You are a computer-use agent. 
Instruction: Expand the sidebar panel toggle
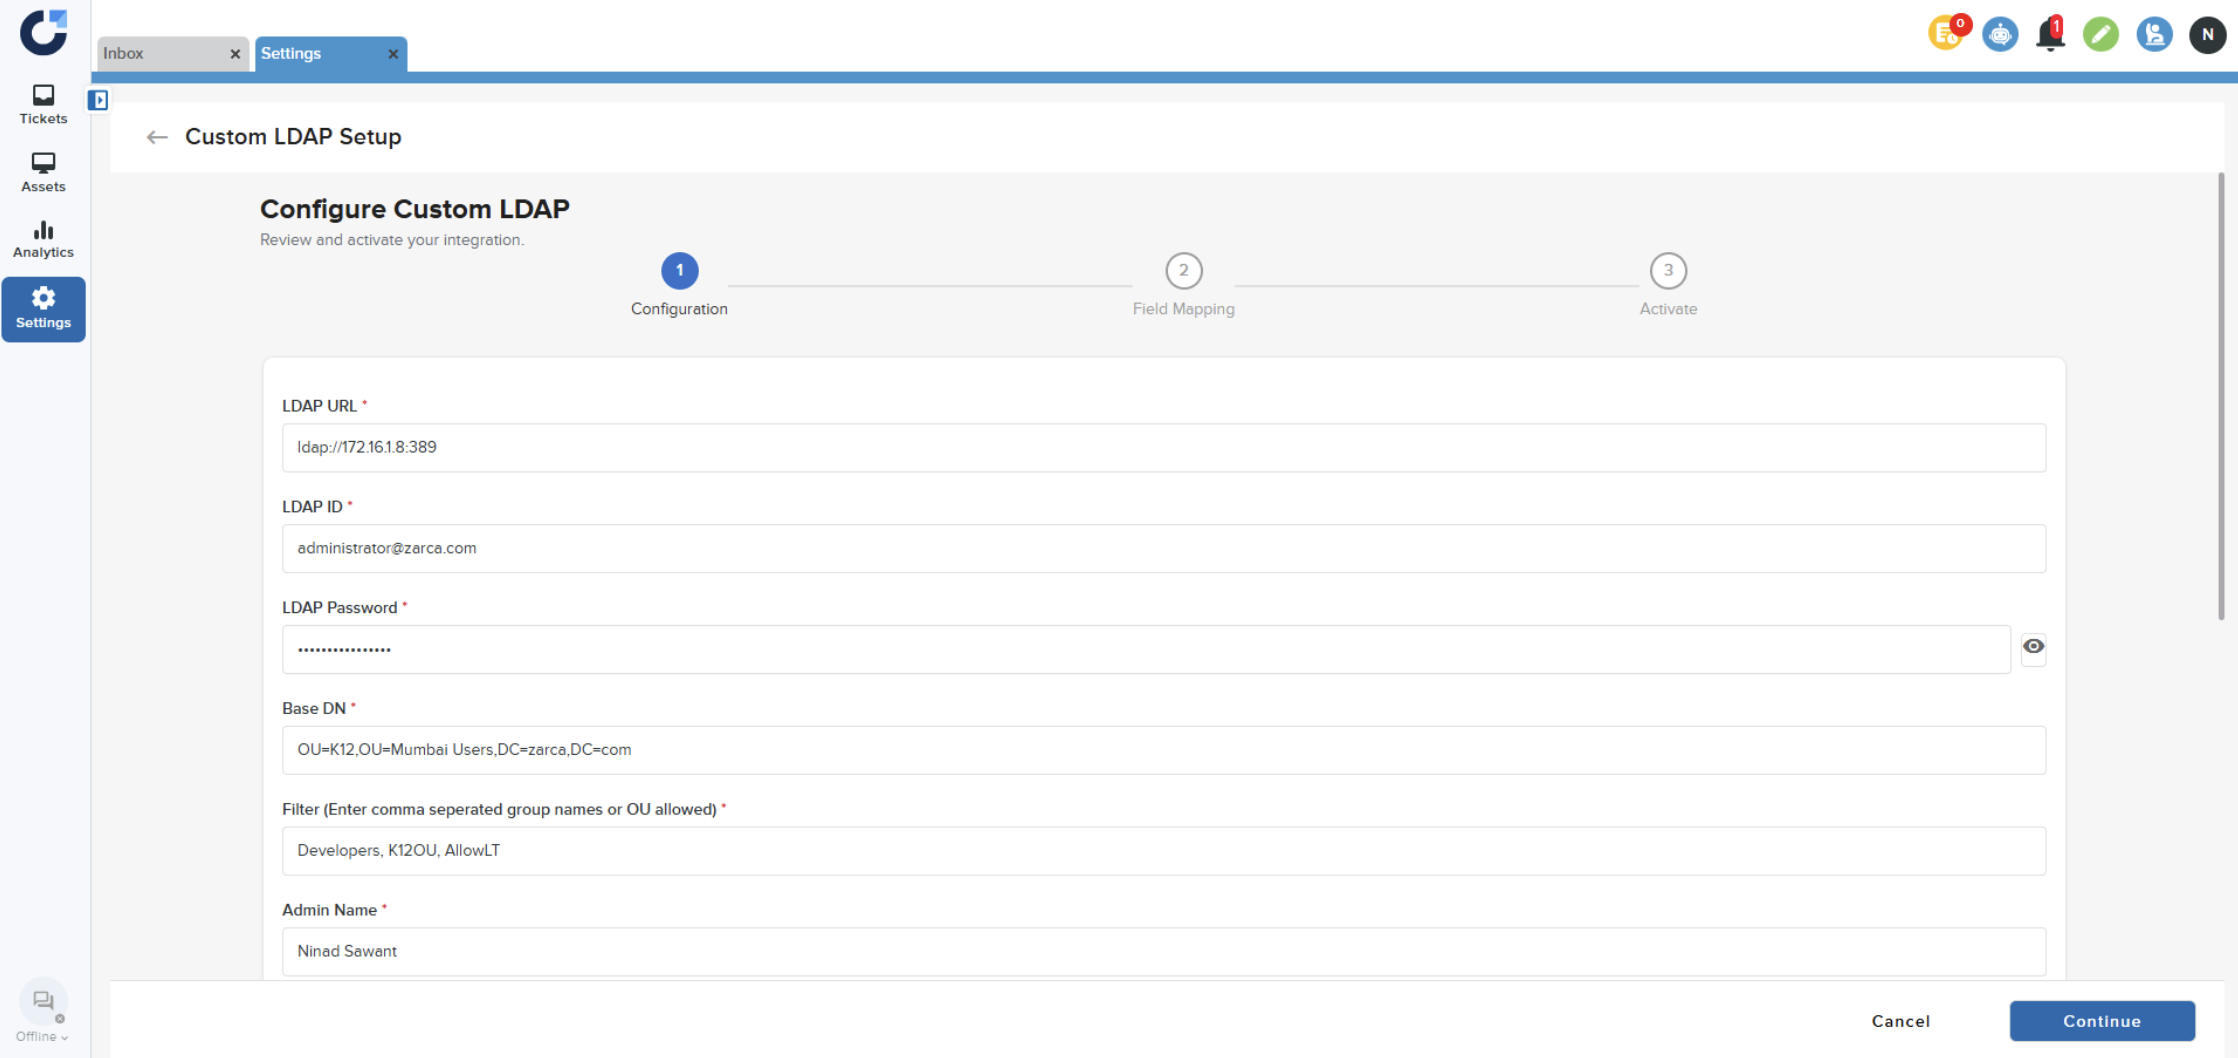coord(98,100)
